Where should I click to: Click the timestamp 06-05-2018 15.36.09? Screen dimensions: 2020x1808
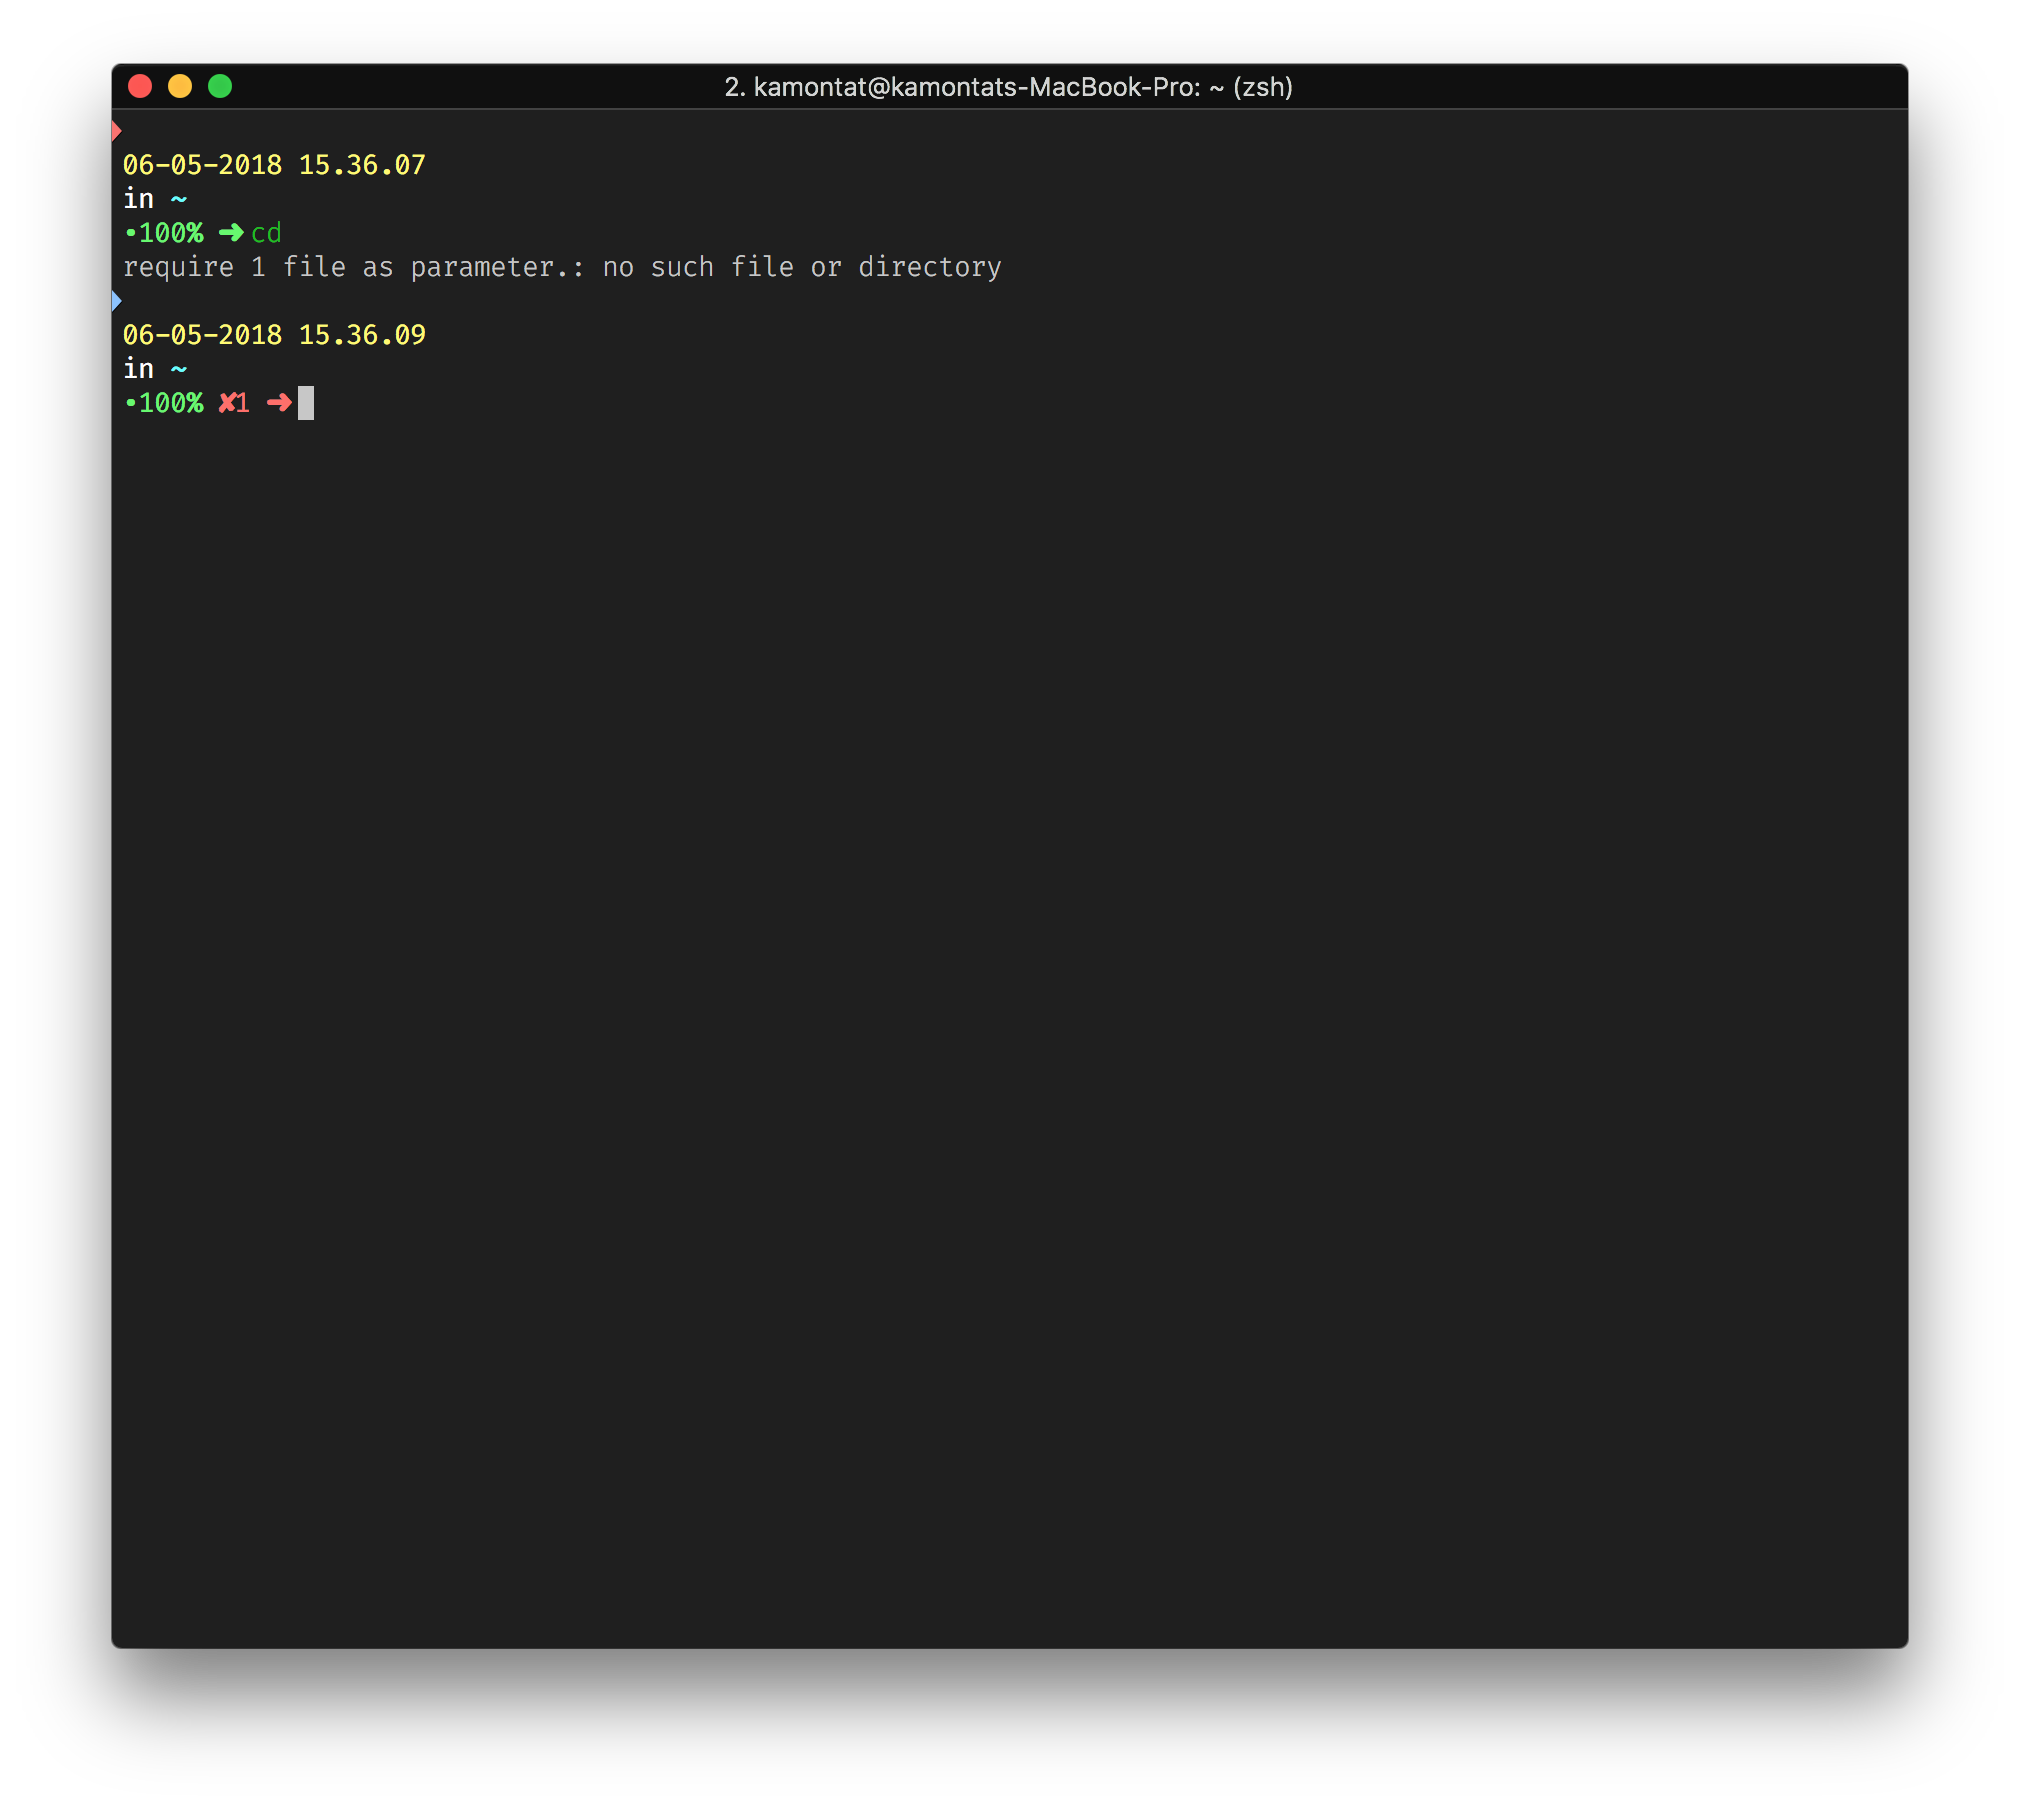pos(274,335)
